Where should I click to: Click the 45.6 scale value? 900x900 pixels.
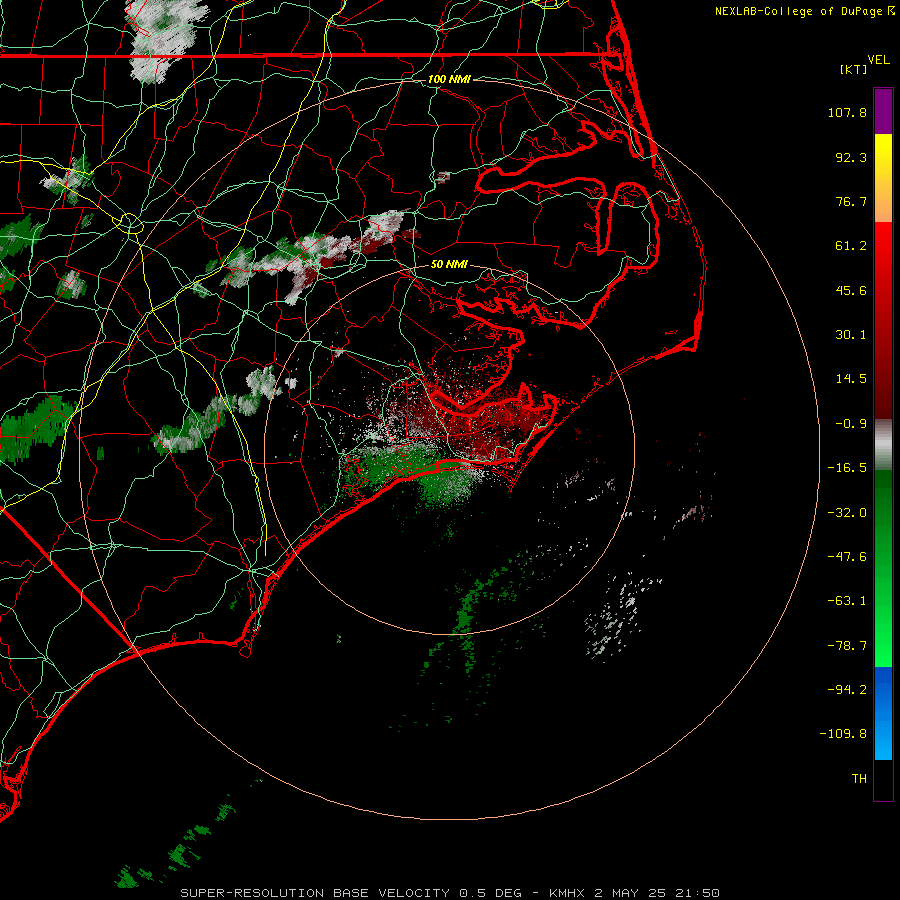click(x=851, y=290)
